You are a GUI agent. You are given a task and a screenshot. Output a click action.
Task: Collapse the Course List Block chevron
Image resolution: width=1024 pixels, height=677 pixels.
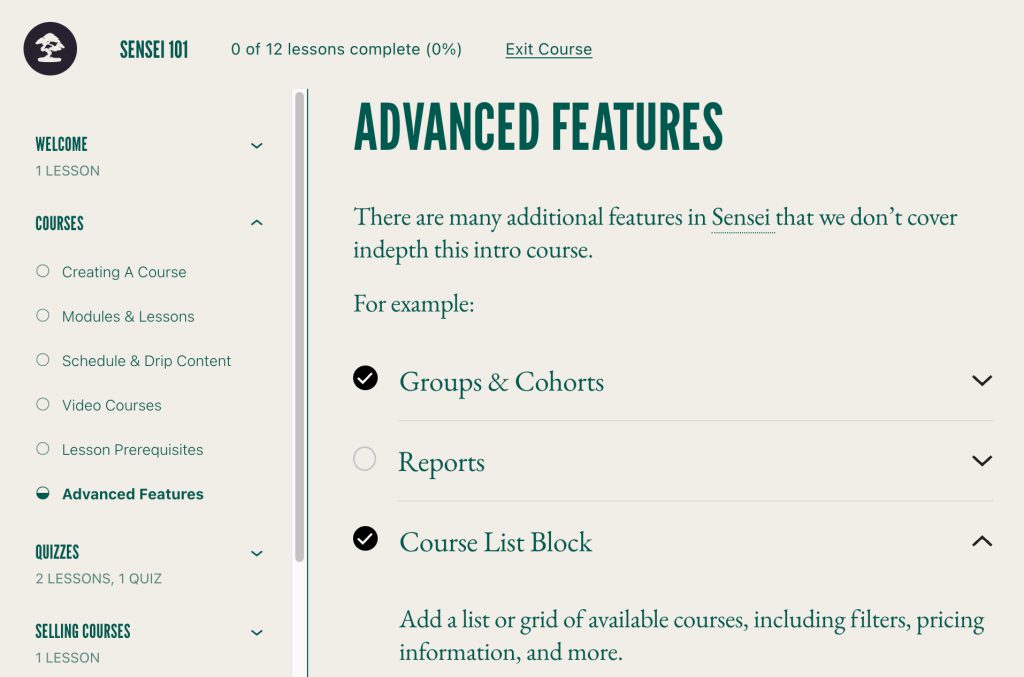click(x=982, y=541)
